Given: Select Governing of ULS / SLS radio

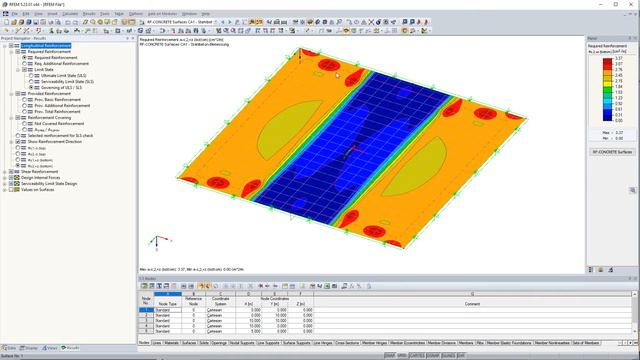Looking at the screenshot, I should click(31, 87).
